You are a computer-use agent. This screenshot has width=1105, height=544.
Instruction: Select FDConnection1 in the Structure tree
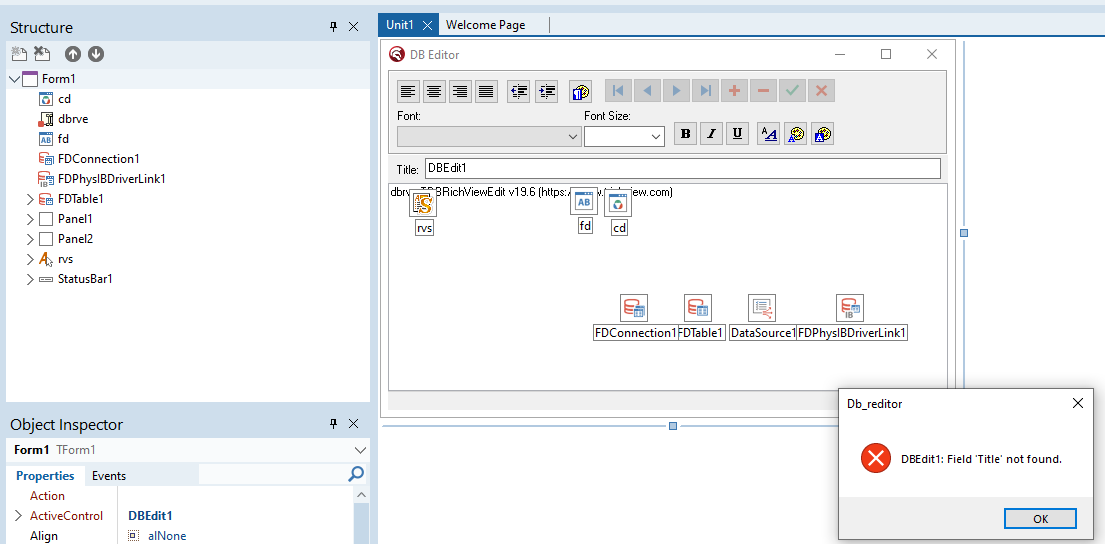[99, 159]
